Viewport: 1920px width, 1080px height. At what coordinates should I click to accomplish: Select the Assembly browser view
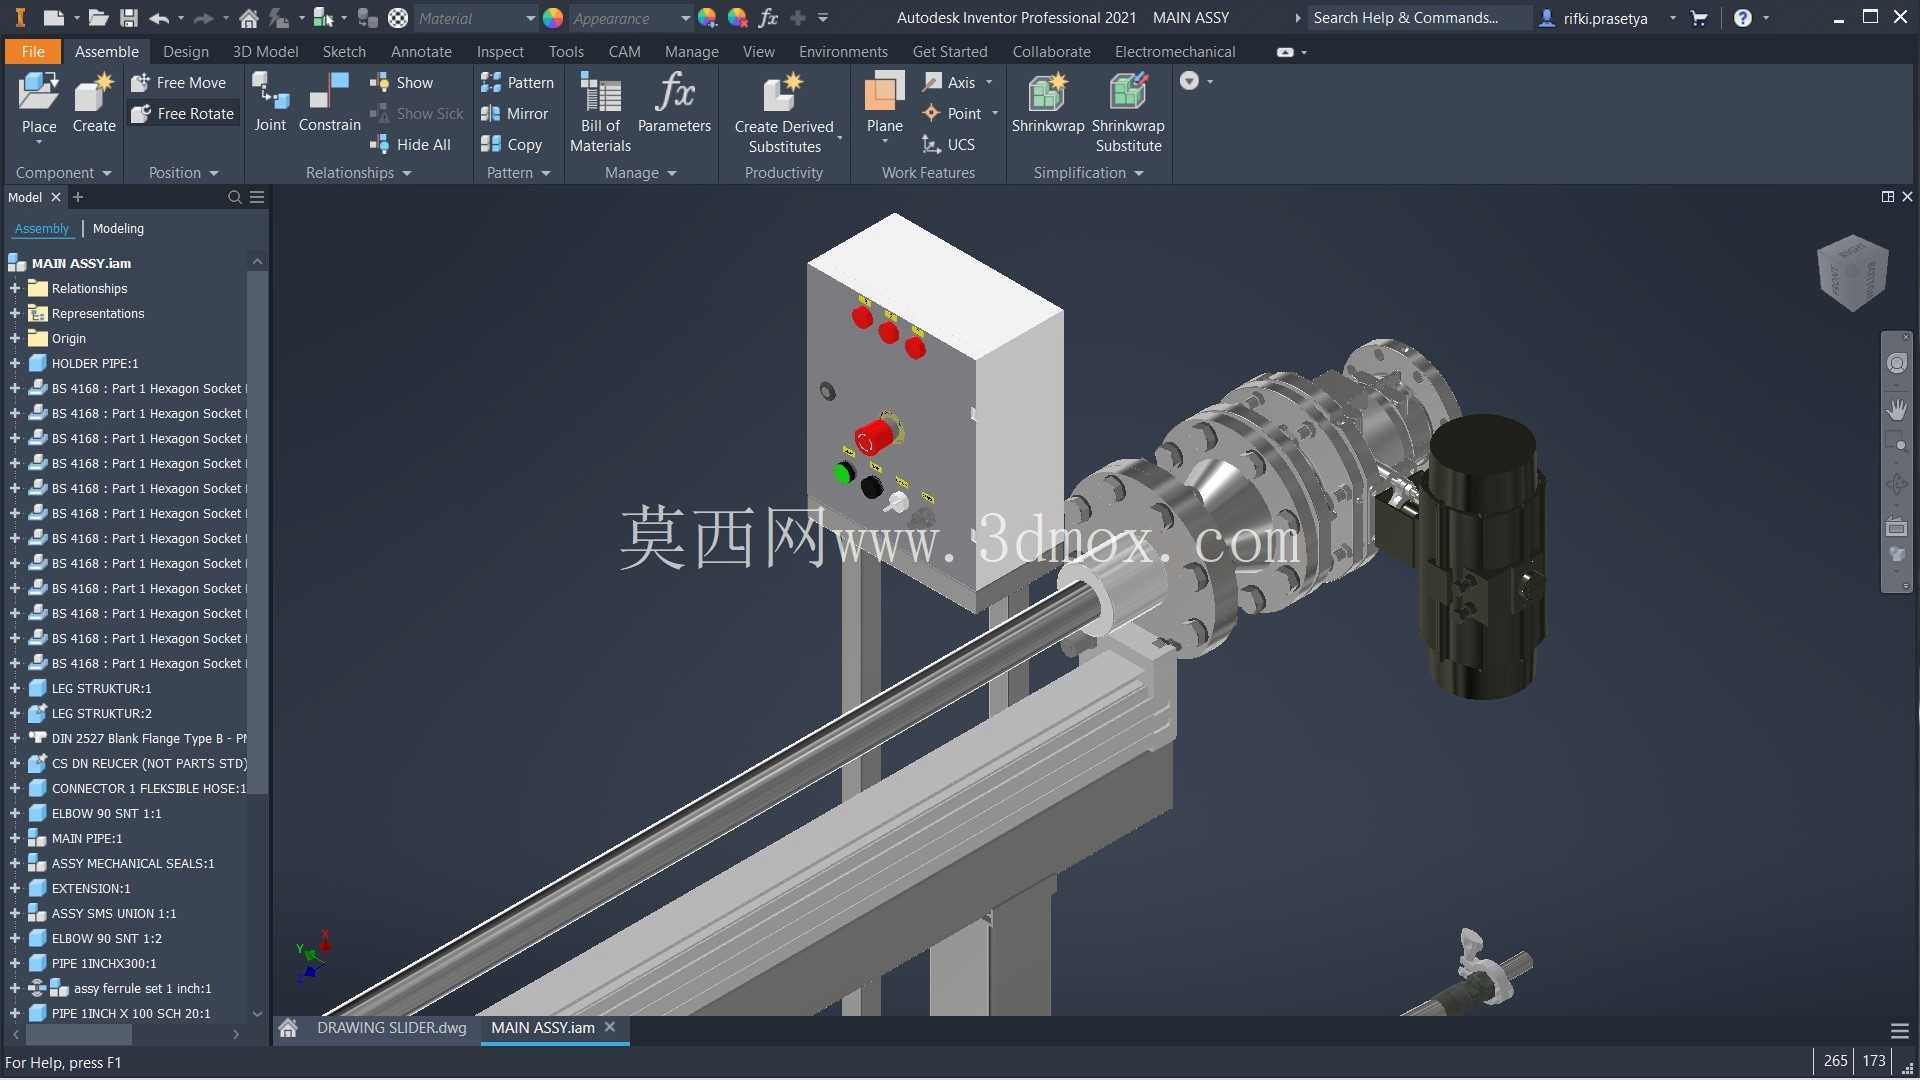click(42, 229)
